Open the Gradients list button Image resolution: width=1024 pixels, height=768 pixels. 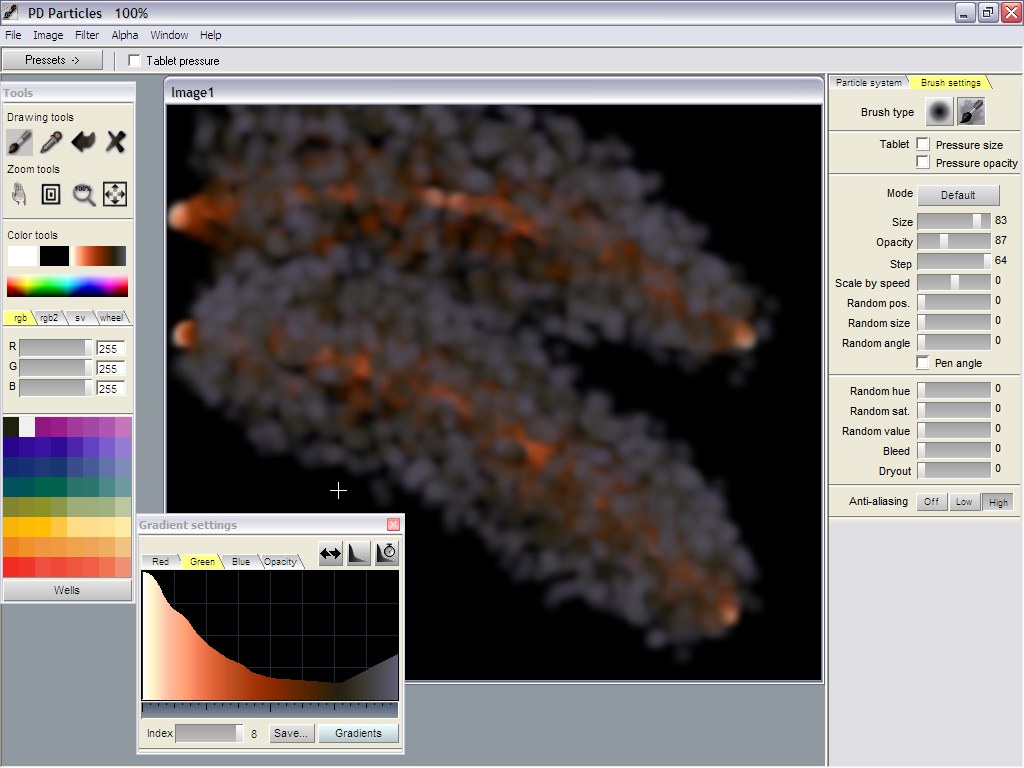[358, 733]
